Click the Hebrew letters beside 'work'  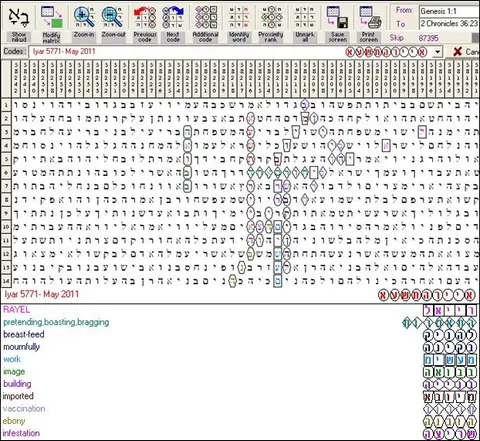pyautogui.click(x=449, y=360)
